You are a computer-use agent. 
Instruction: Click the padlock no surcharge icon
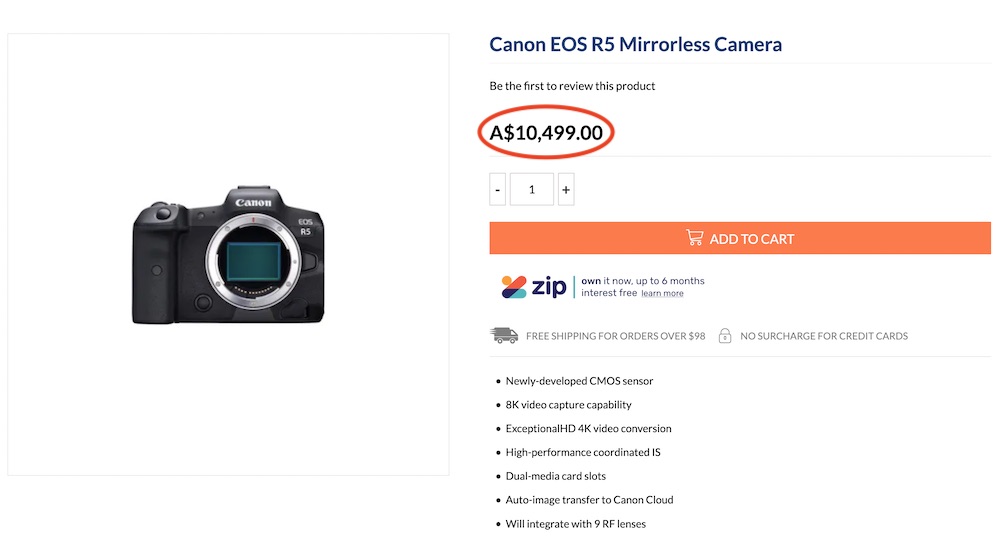point(724,335)
